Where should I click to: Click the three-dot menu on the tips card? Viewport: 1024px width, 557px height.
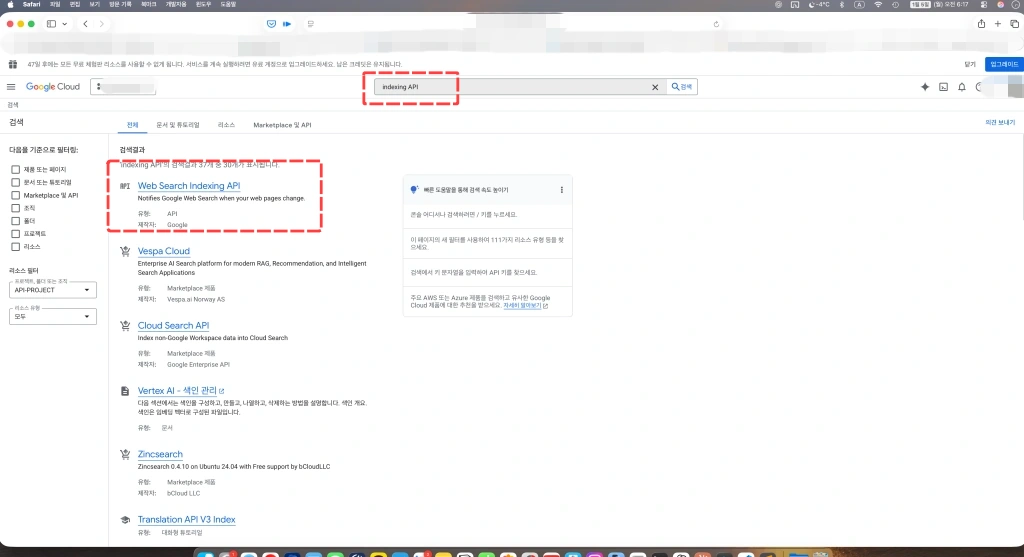pos(561,190)
